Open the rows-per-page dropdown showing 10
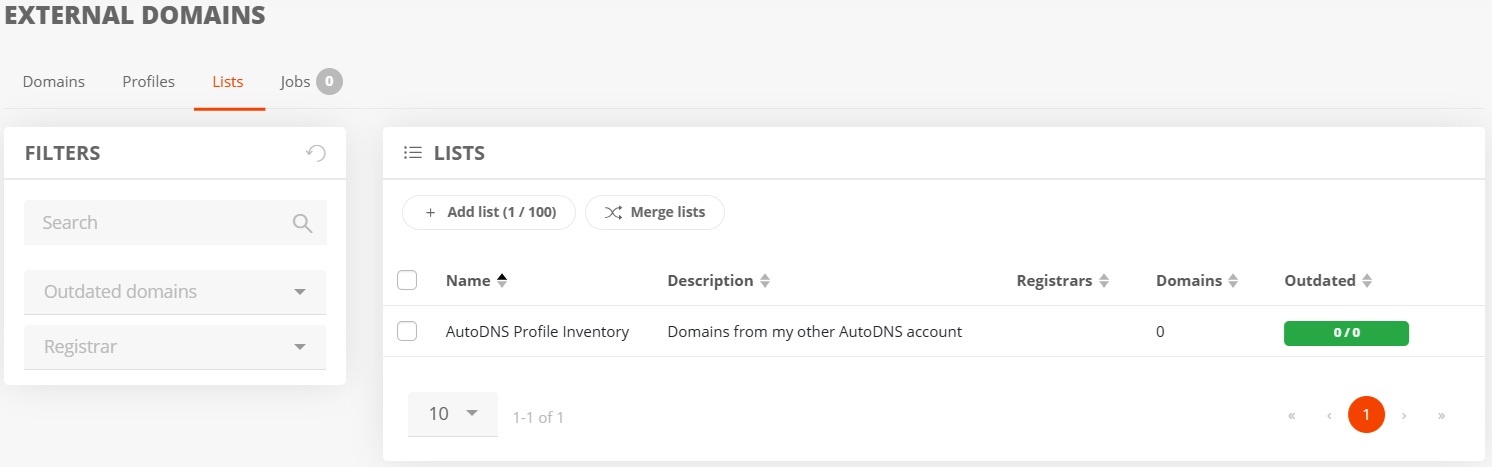1492x467 pixels. [x=453, y=414]
